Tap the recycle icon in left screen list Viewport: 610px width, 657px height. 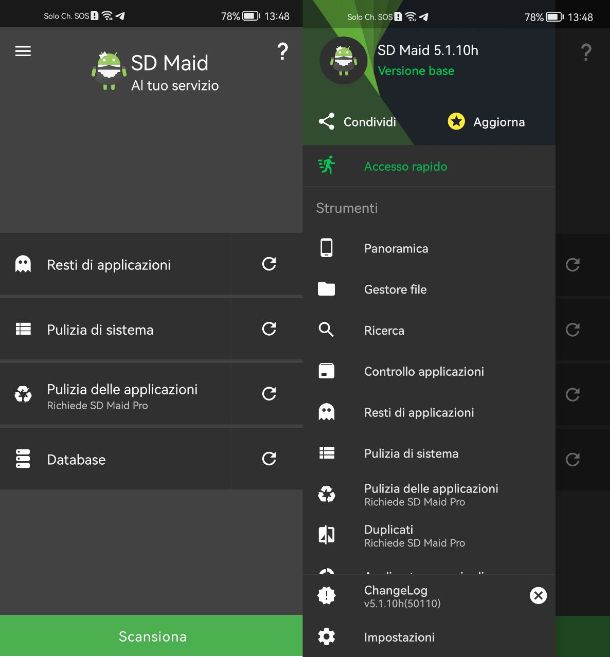(23, 394)
